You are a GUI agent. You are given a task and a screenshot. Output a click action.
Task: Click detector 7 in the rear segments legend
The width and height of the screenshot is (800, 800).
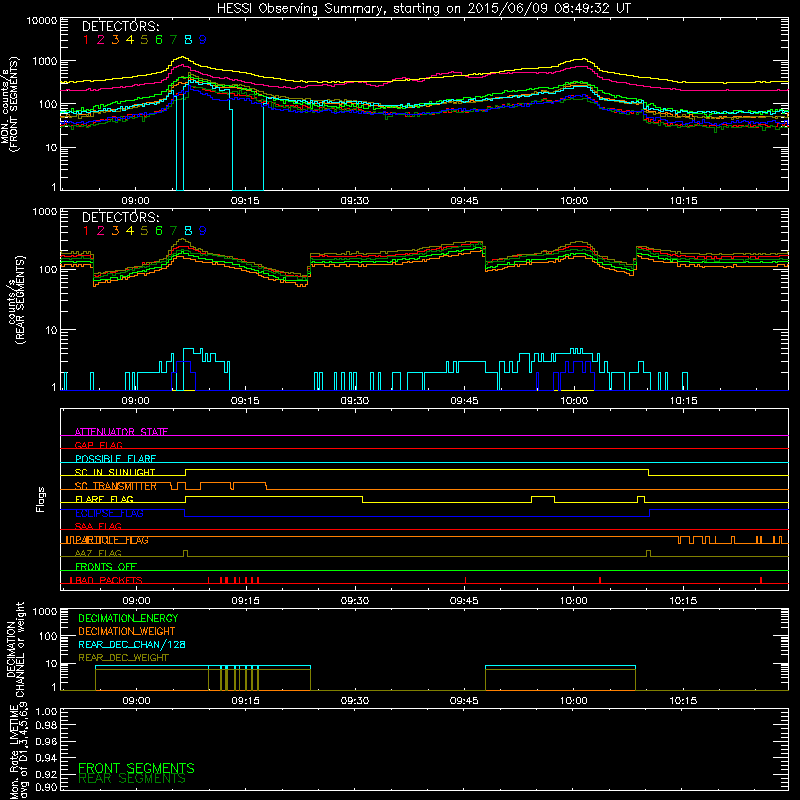pos(173,231)
